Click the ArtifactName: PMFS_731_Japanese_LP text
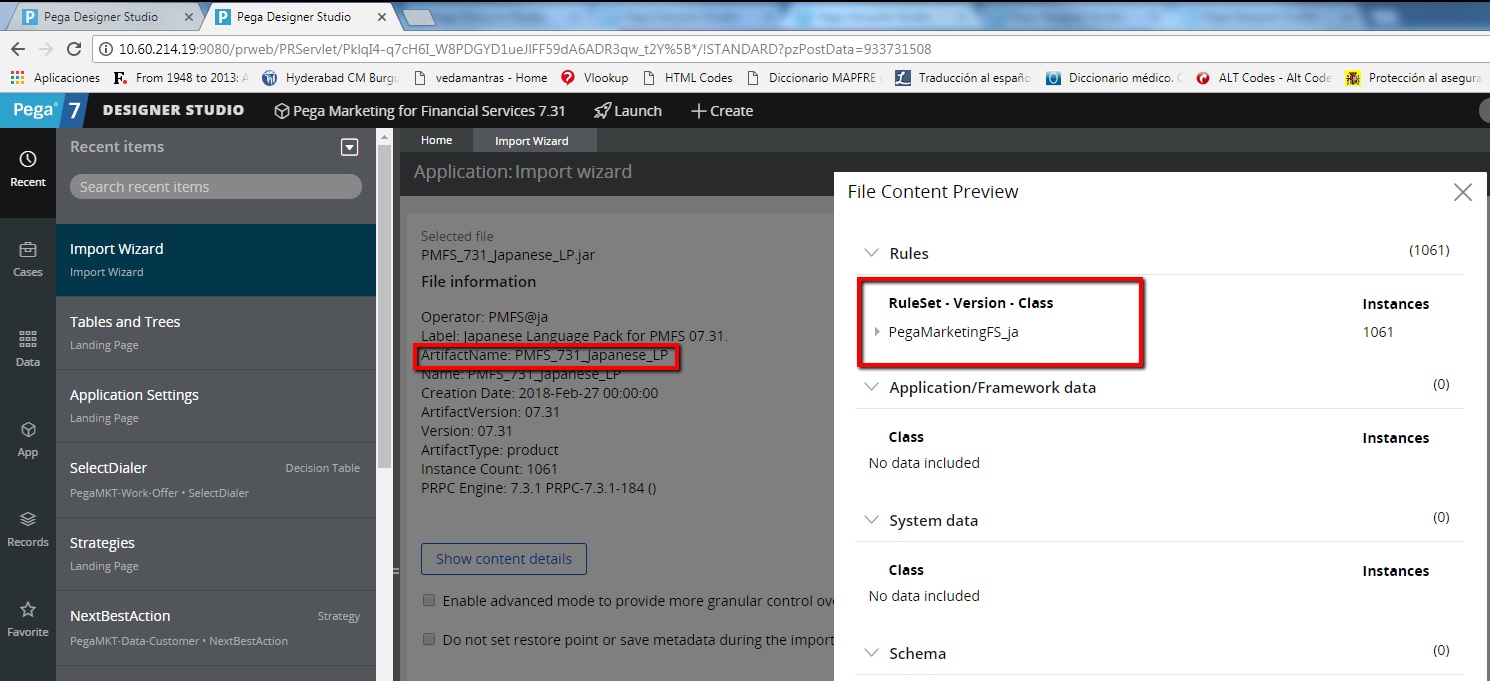 tap(544, 355)
